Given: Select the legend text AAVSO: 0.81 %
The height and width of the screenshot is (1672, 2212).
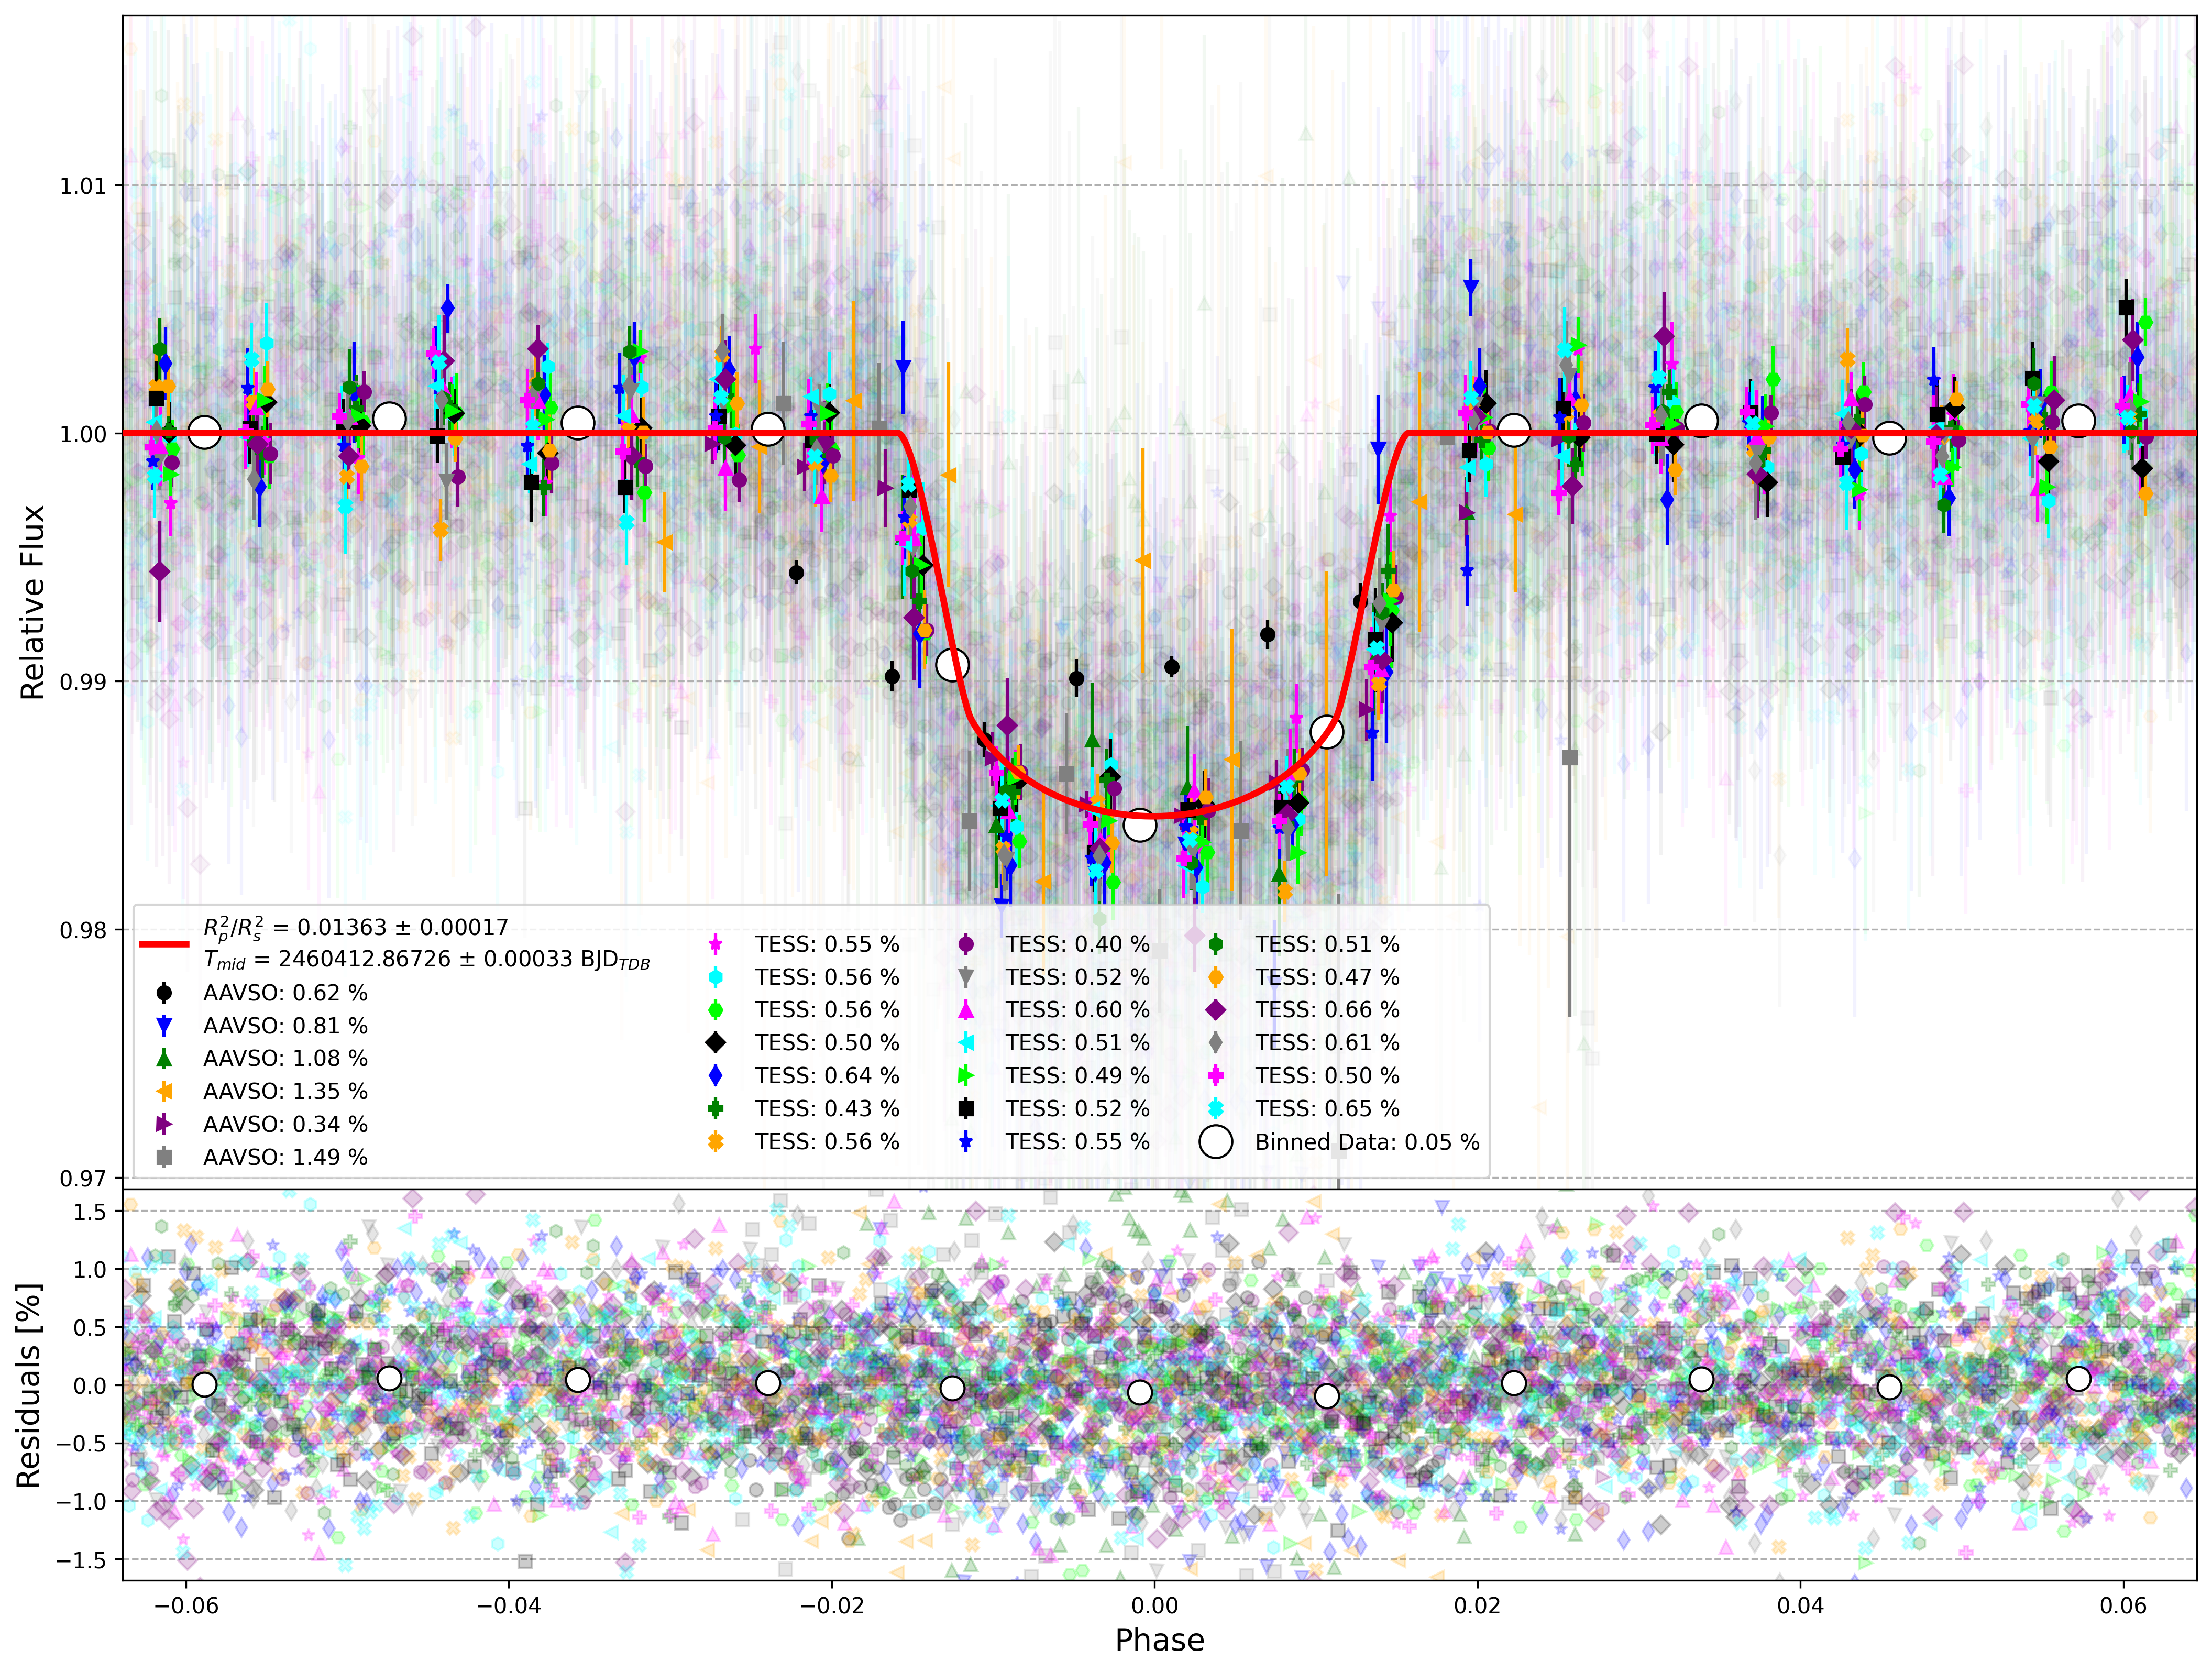Looking at the screenshot, I should tap(286, 1026).
